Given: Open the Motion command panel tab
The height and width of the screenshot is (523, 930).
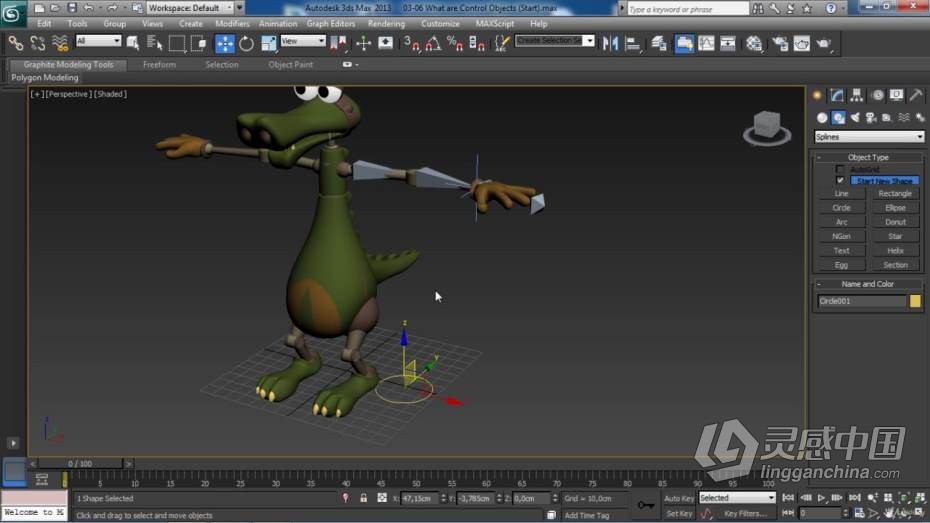Looking at the screenshot, I should coord(877,95).
